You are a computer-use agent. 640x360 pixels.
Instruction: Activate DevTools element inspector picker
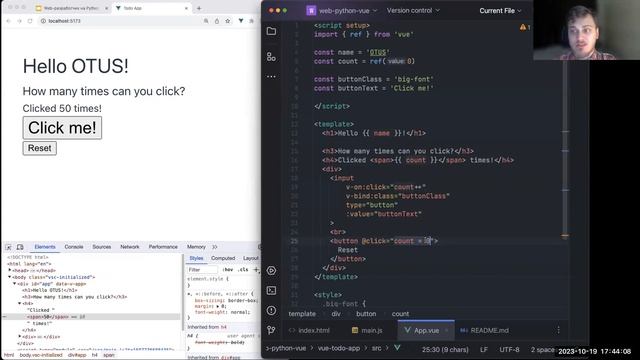point(8,247)
